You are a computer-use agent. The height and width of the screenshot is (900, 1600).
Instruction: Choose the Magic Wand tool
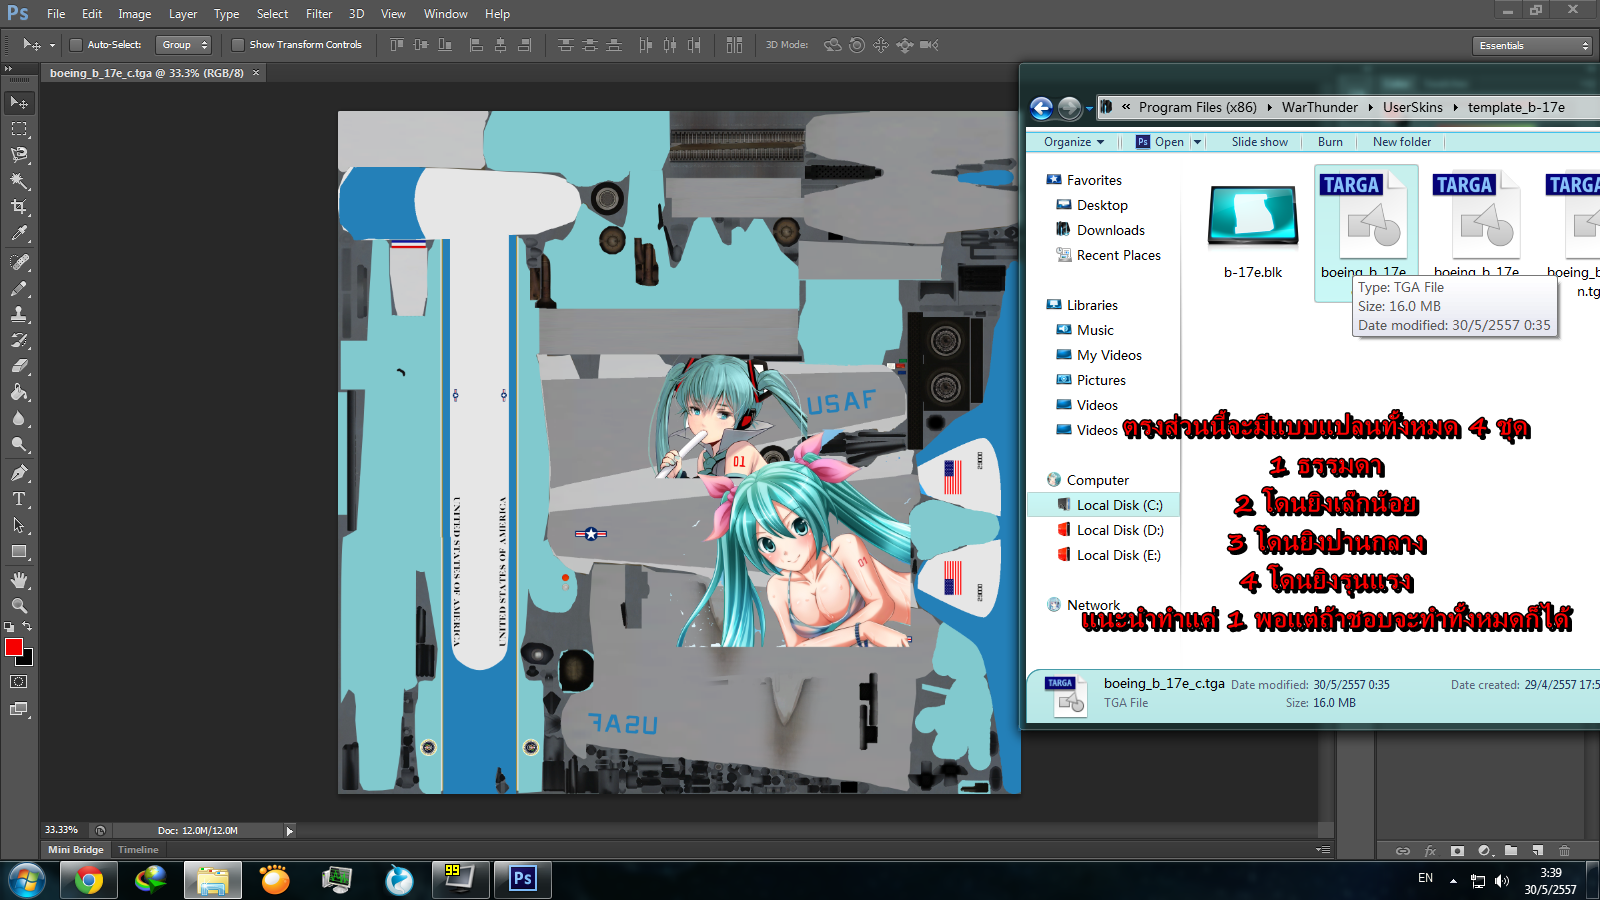tap(19, 181)
